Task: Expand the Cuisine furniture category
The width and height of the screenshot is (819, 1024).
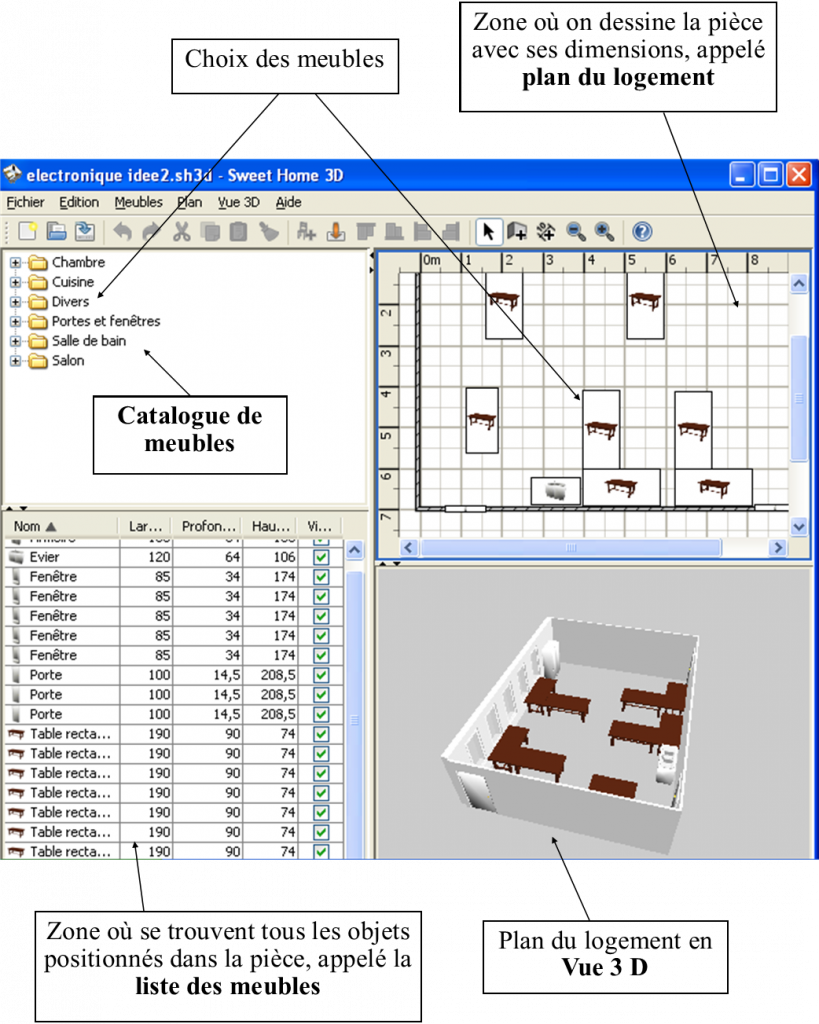Action: click(x=16, y=282)
